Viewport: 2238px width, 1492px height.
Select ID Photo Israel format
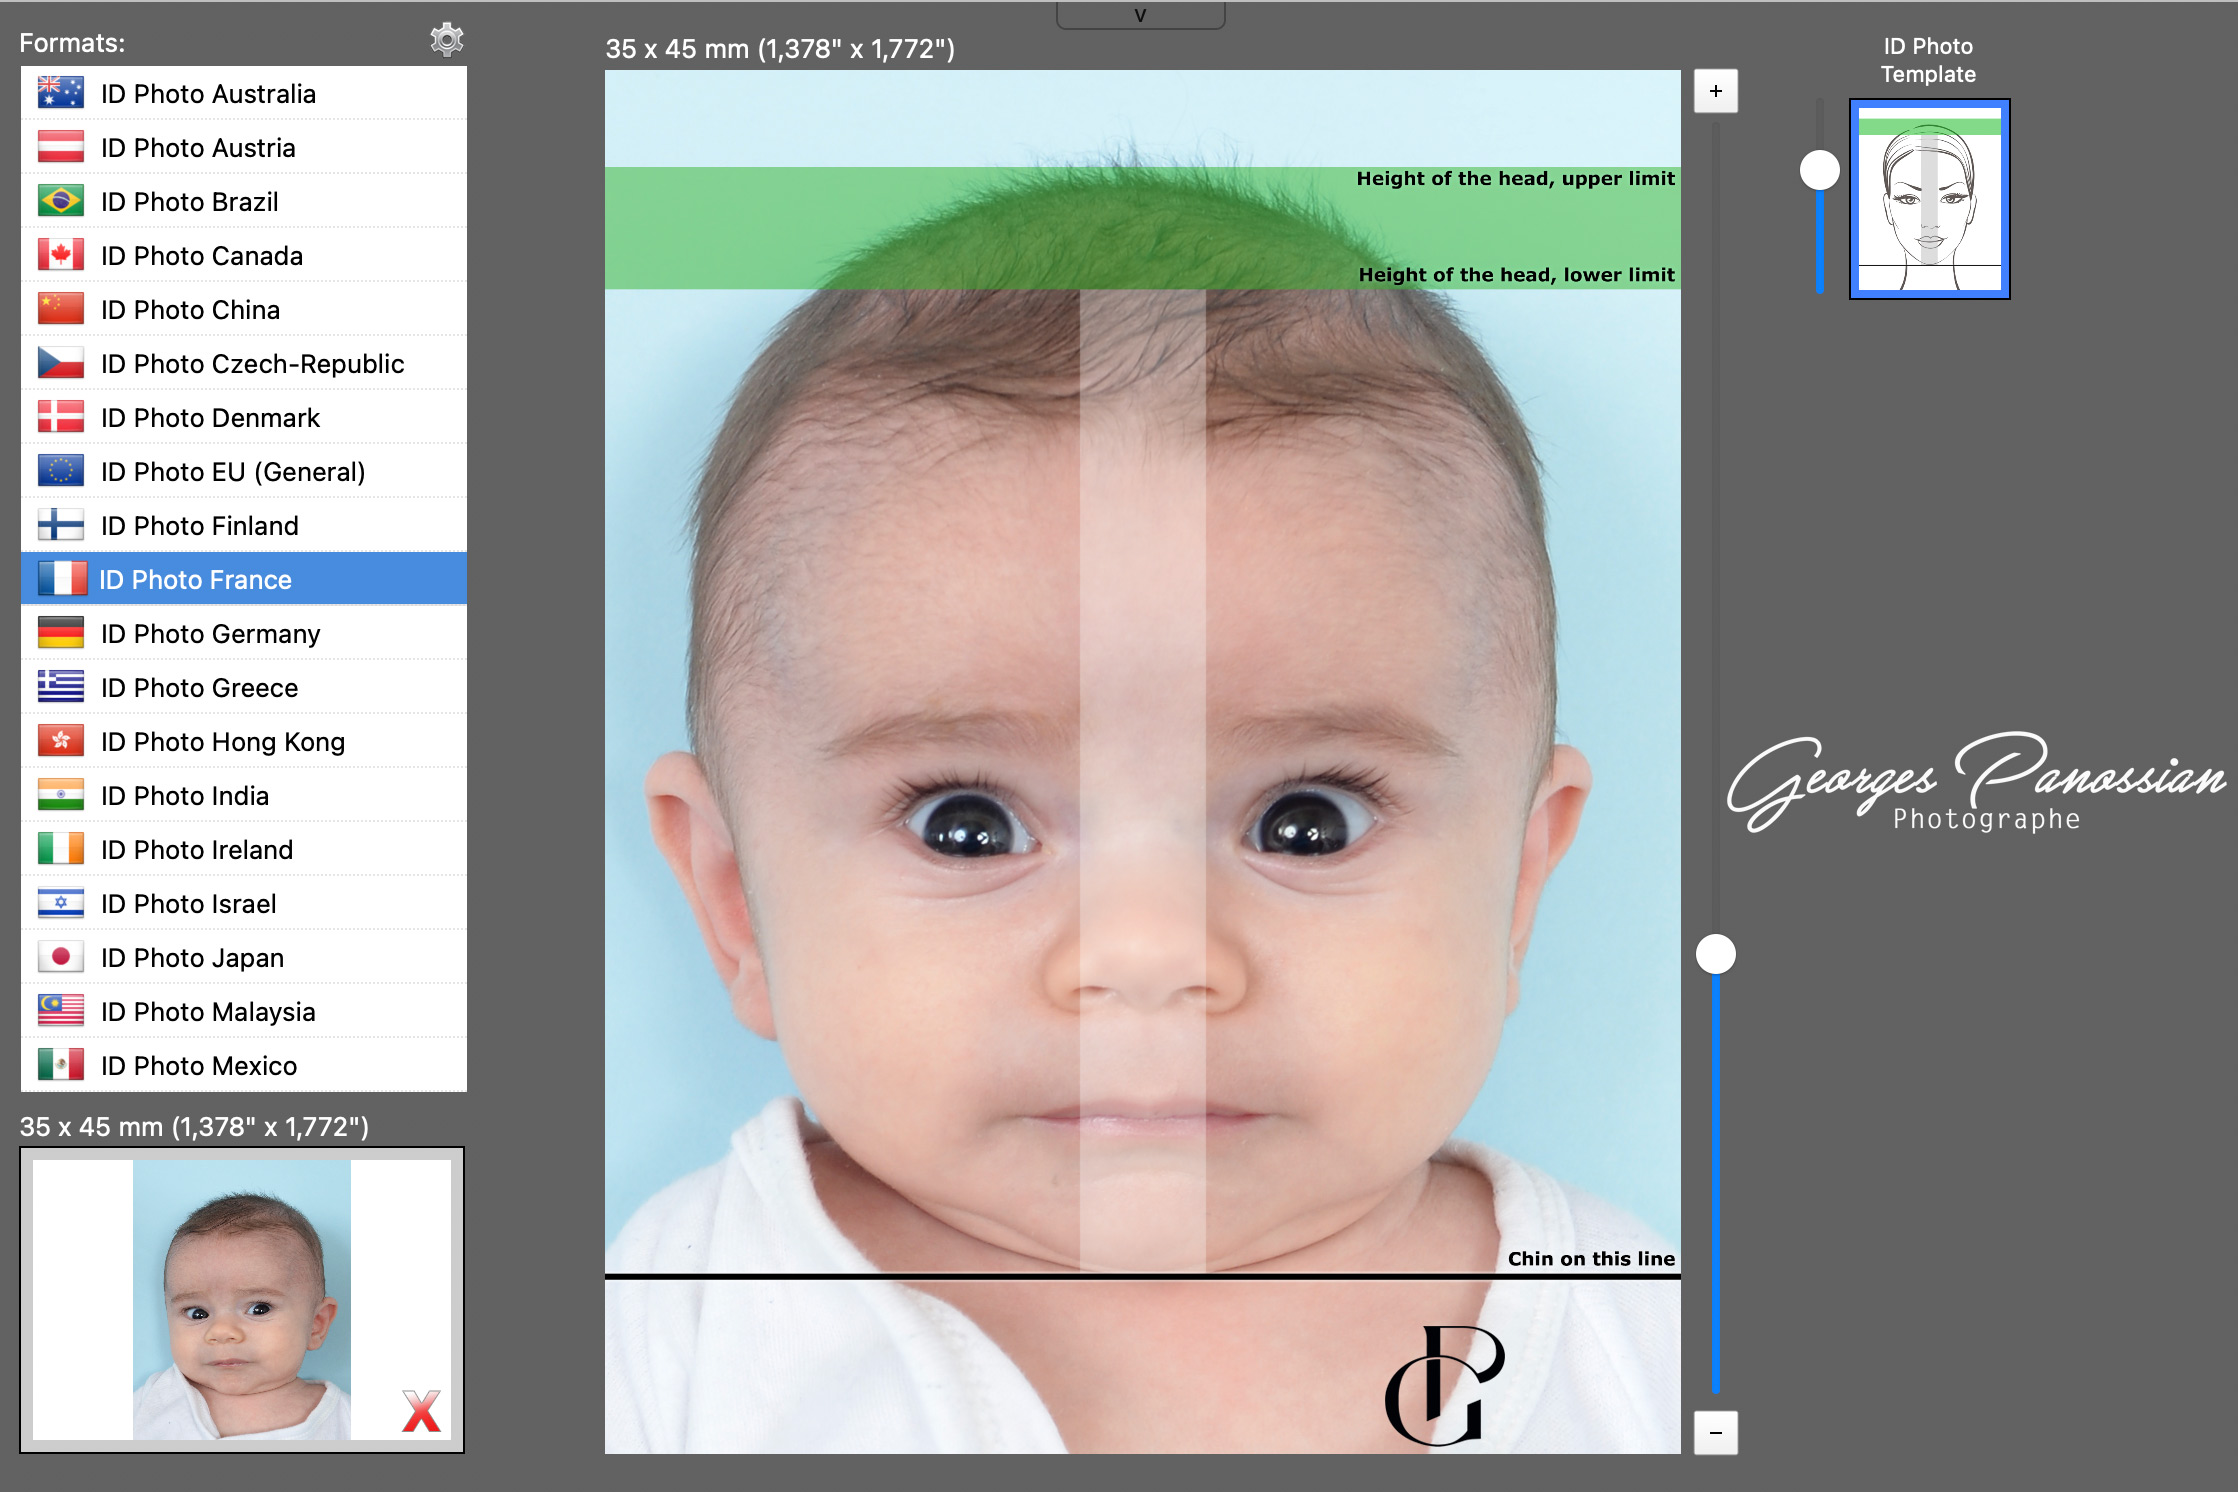pyautogui.click(x=244, y=903)
